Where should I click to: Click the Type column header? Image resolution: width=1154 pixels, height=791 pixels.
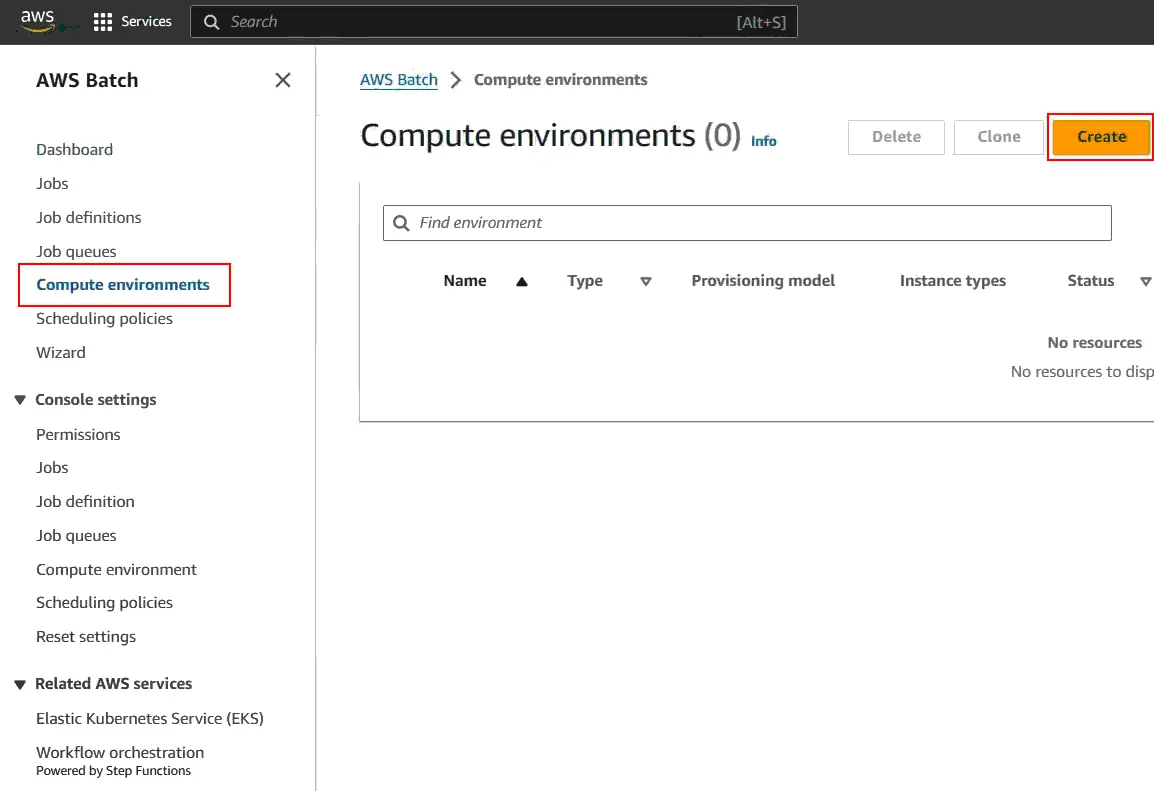tap(585, 281)
